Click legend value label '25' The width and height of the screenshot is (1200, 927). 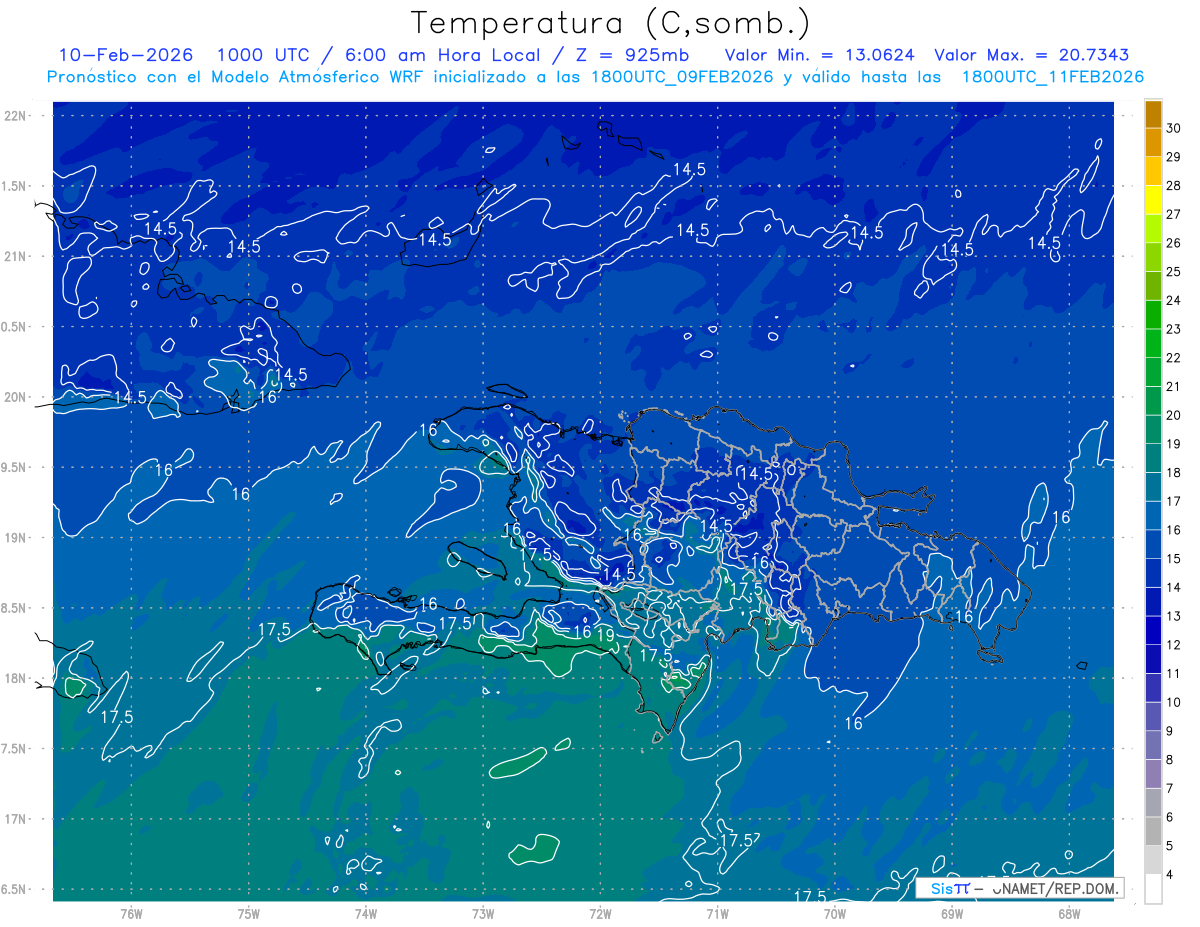point(1173,271)
